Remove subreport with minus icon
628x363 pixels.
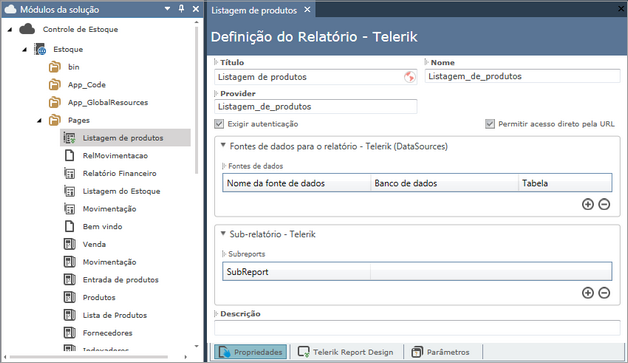pos(604,293)
